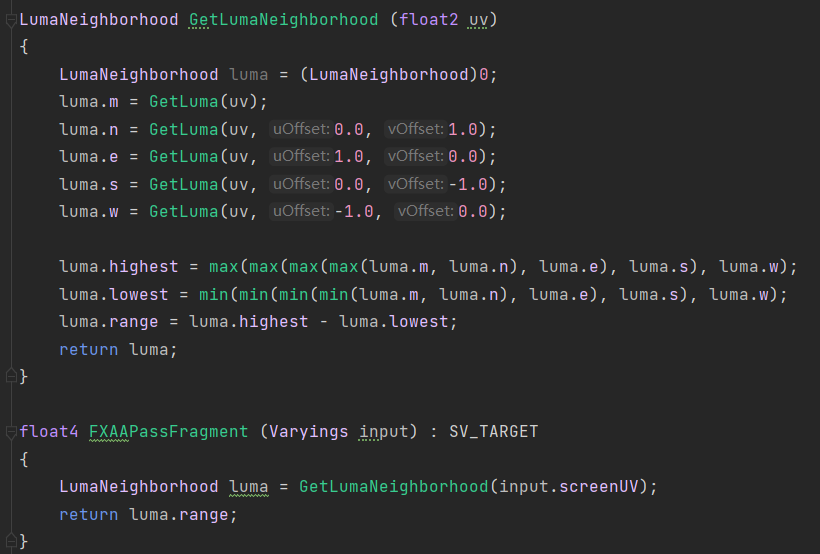Click the uOffset hint on the luma.w line
Image resolution: width=820 pixels, height=554 pixels.
[301, 211]
